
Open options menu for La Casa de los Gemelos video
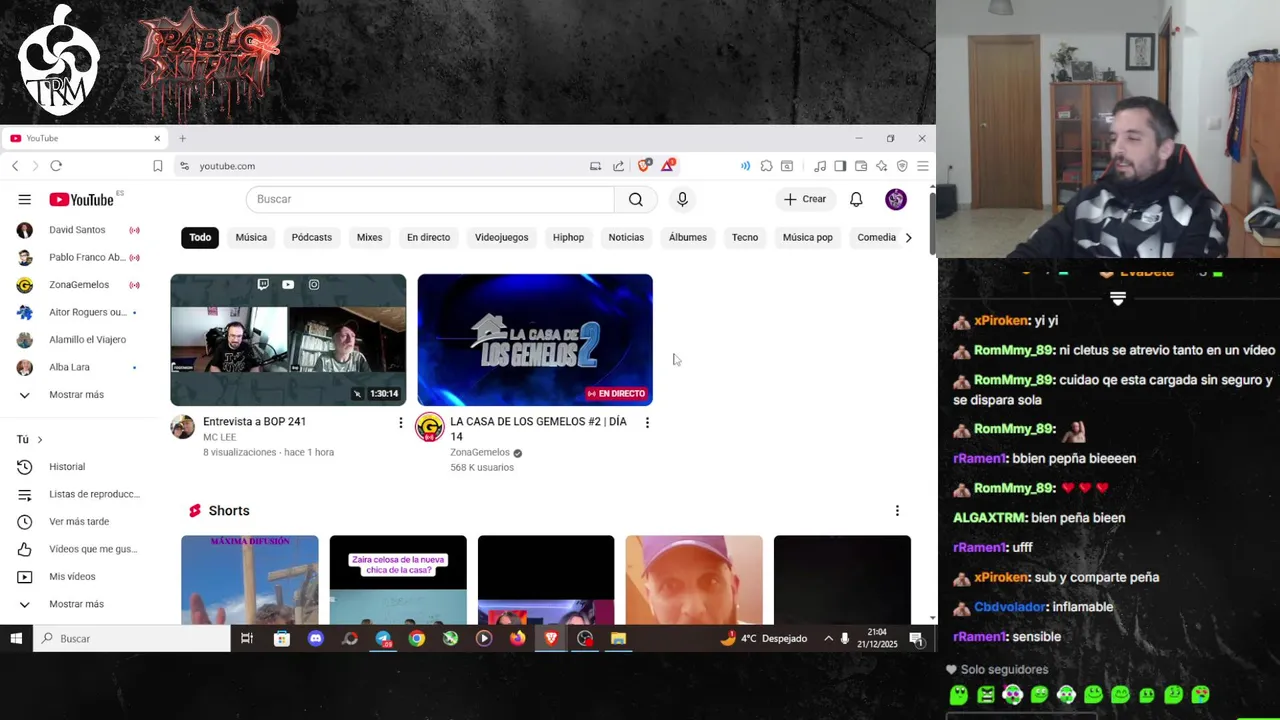pyautogui.click(x=647, y=423)
